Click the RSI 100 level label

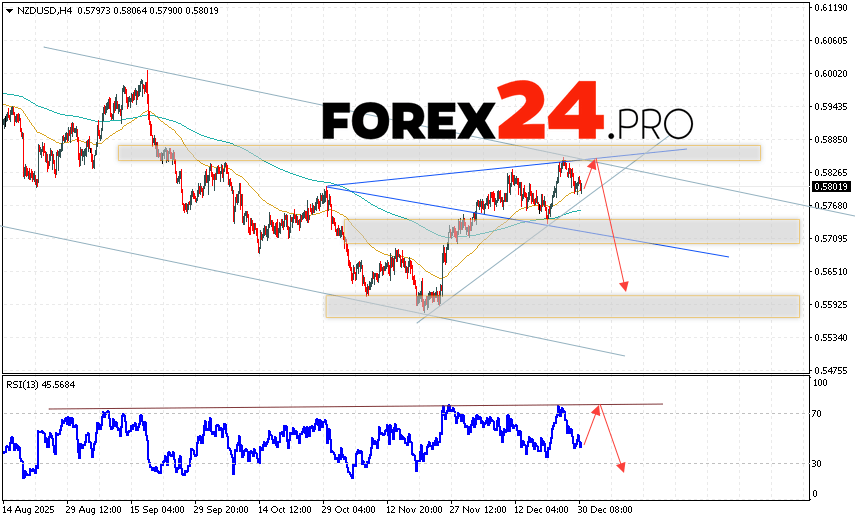click(x=820, y=383)
